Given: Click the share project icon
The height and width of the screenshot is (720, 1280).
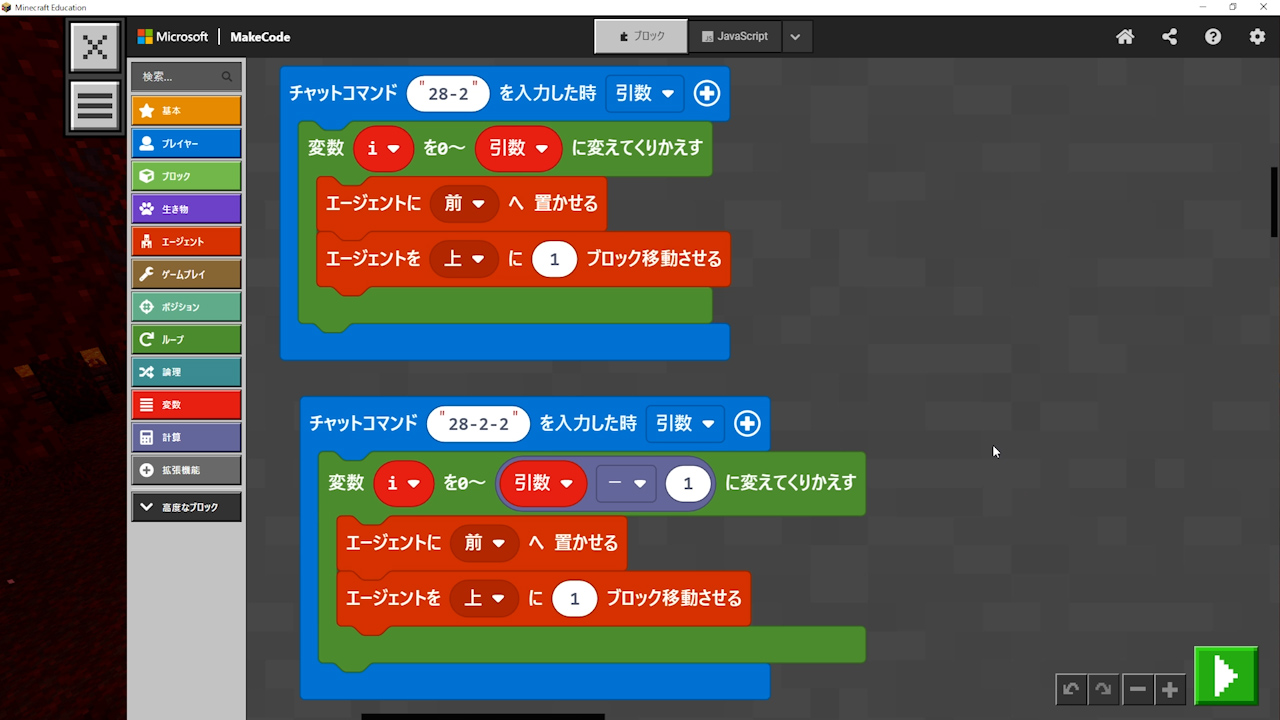Looking at the screenshot, I should [x=1169, y=37].
